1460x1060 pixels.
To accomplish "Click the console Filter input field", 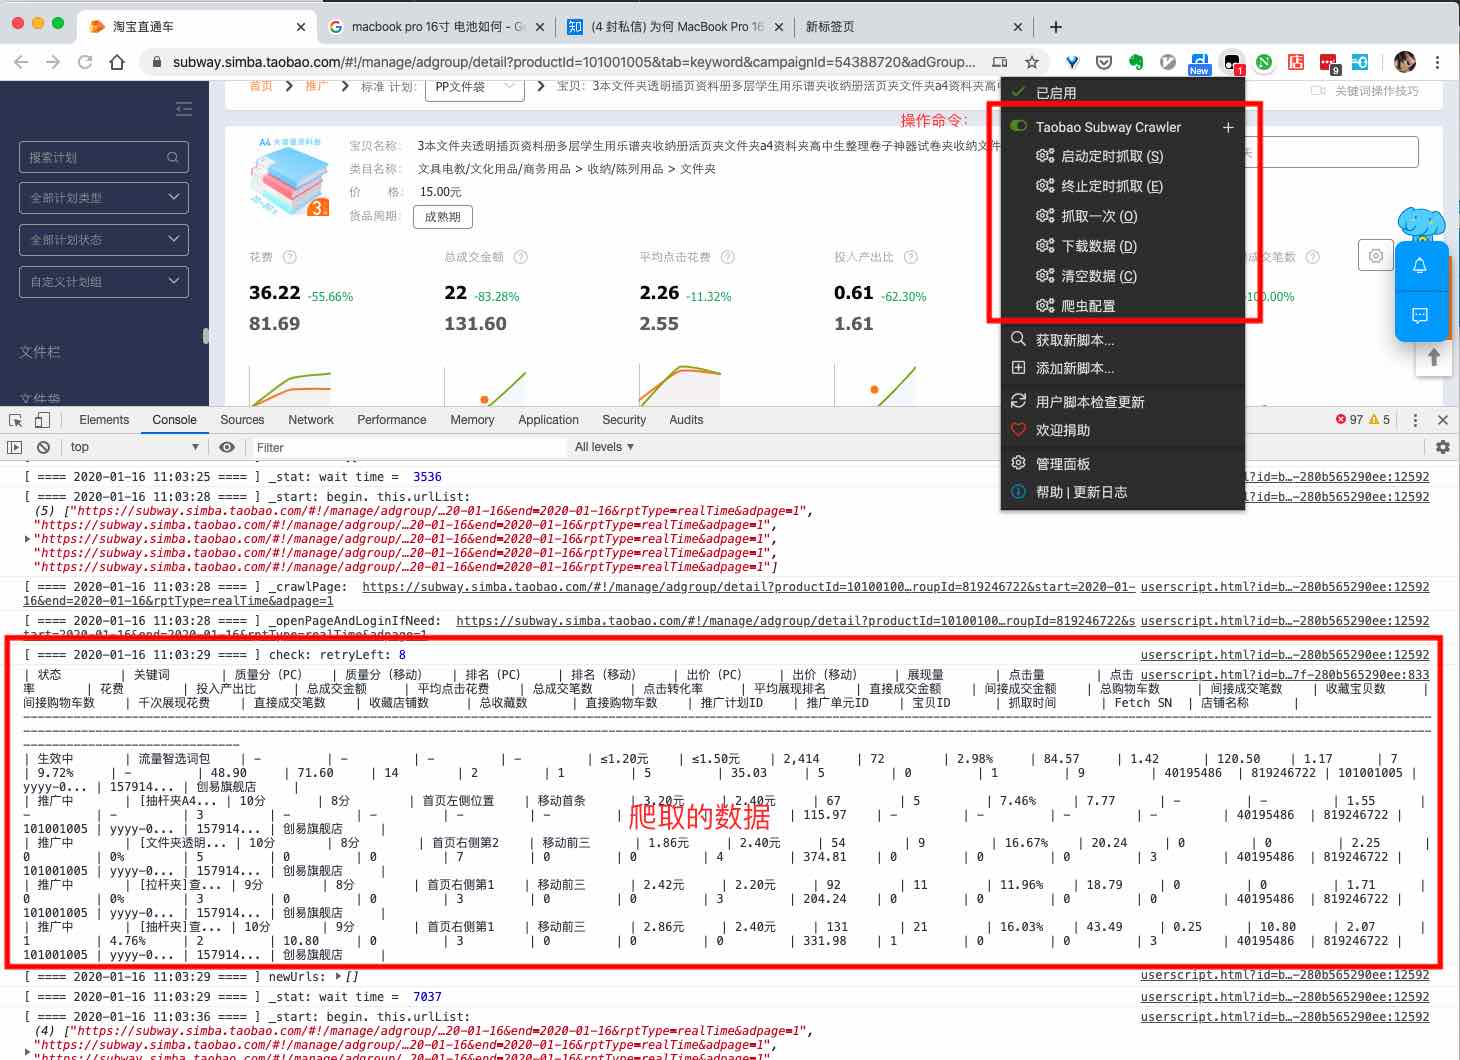I will click(408, 447).
